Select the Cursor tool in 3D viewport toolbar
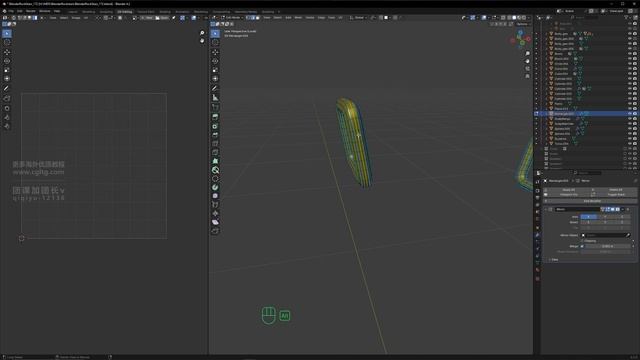The height and width of the screenshot is (360, 640). coord(215,42)
